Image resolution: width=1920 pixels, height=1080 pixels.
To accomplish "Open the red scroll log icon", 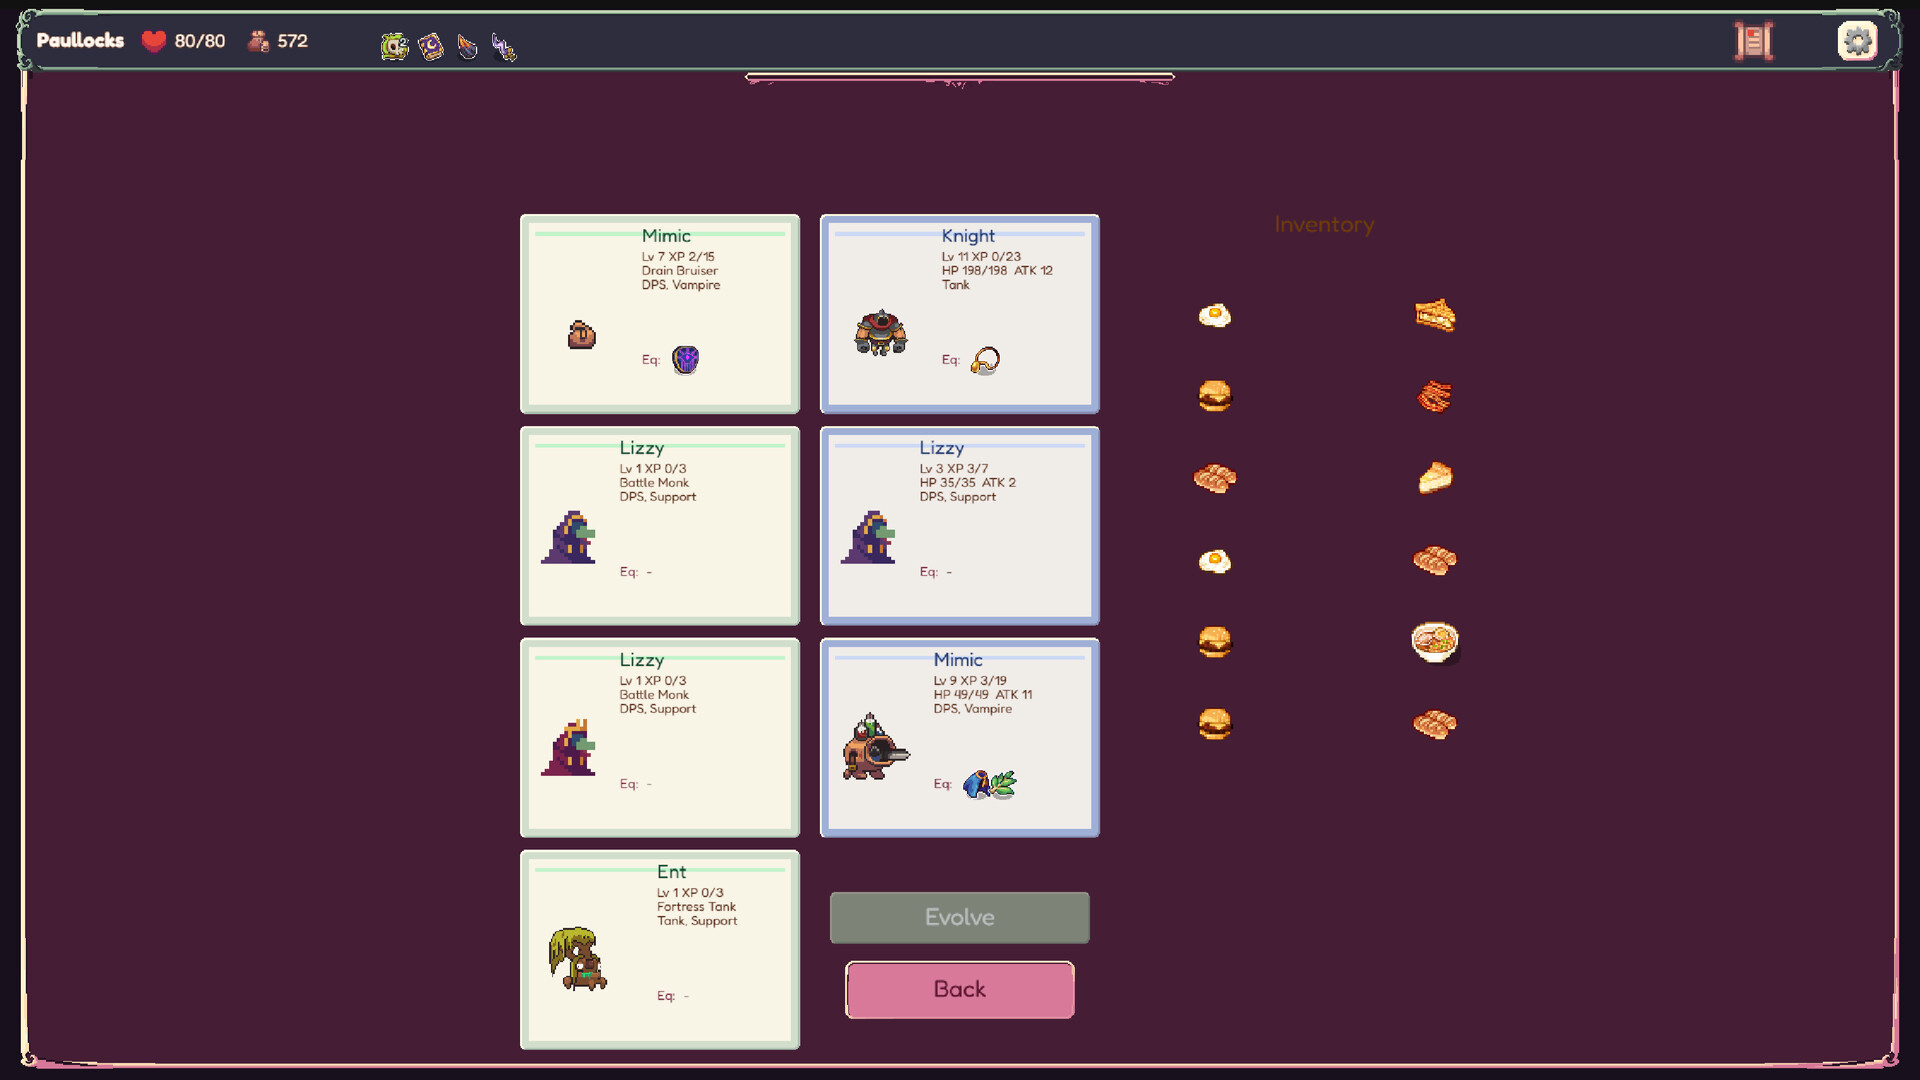I will point(1753,41).
